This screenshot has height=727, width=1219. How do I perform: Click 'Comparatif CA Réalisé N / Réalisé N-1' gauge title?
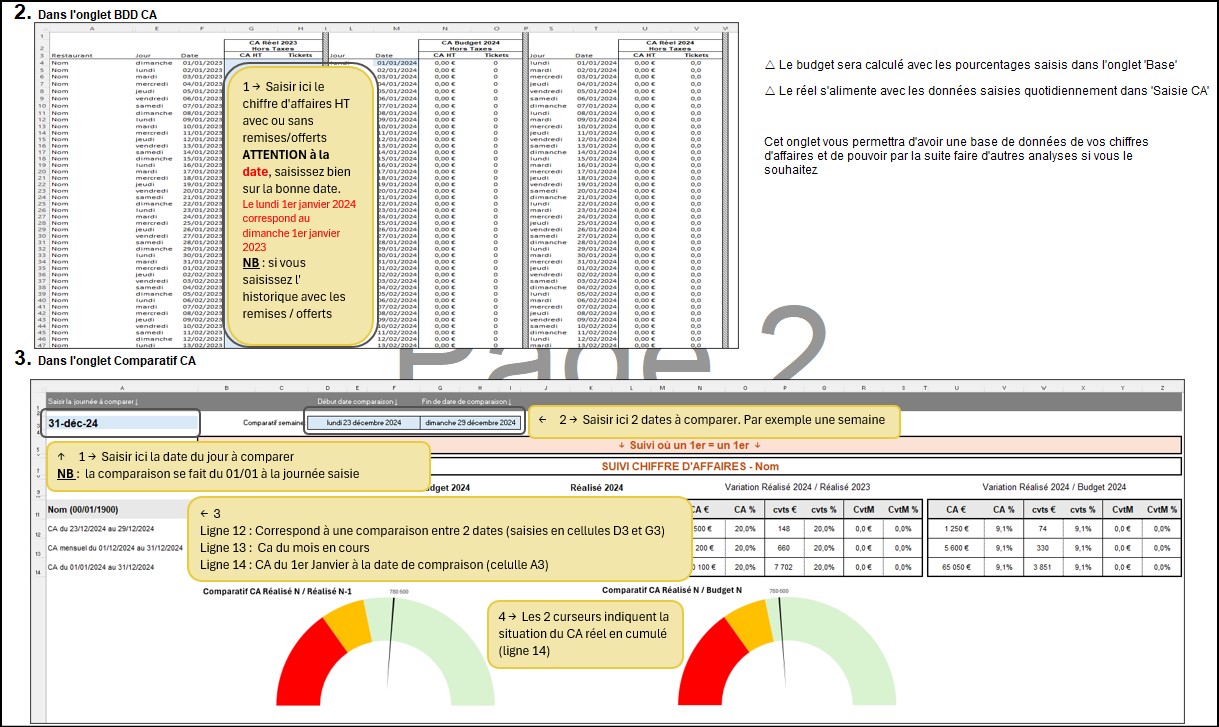point(278,590)
